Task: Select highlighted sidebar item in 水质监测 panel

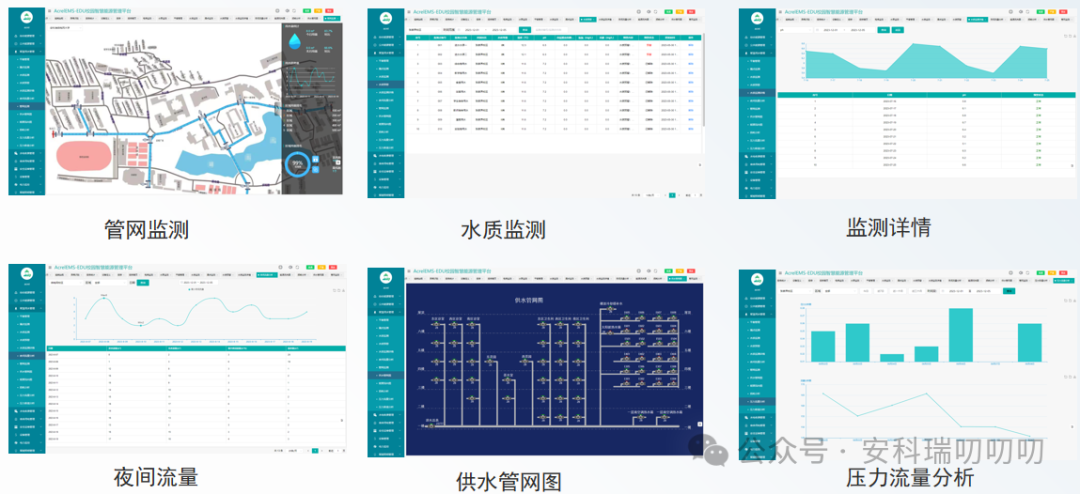Action: [x=386, y=84]
